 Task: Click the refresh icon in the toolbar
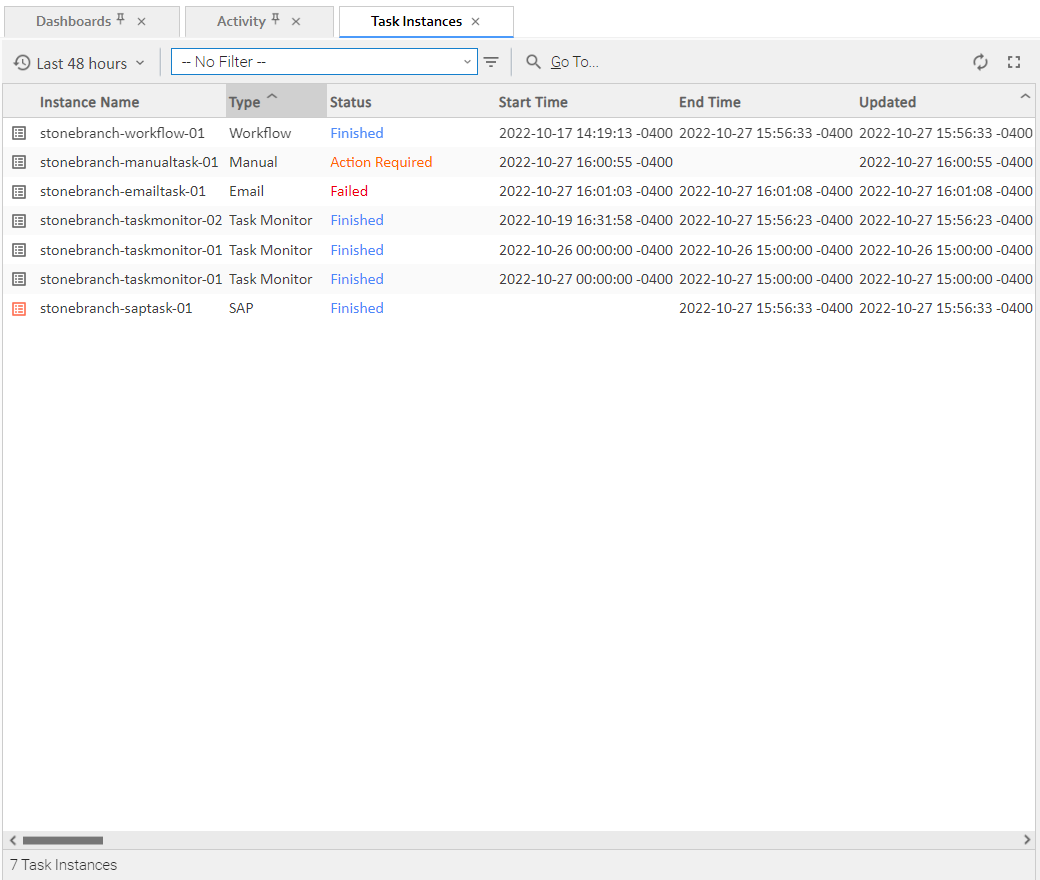click(980, 62)
